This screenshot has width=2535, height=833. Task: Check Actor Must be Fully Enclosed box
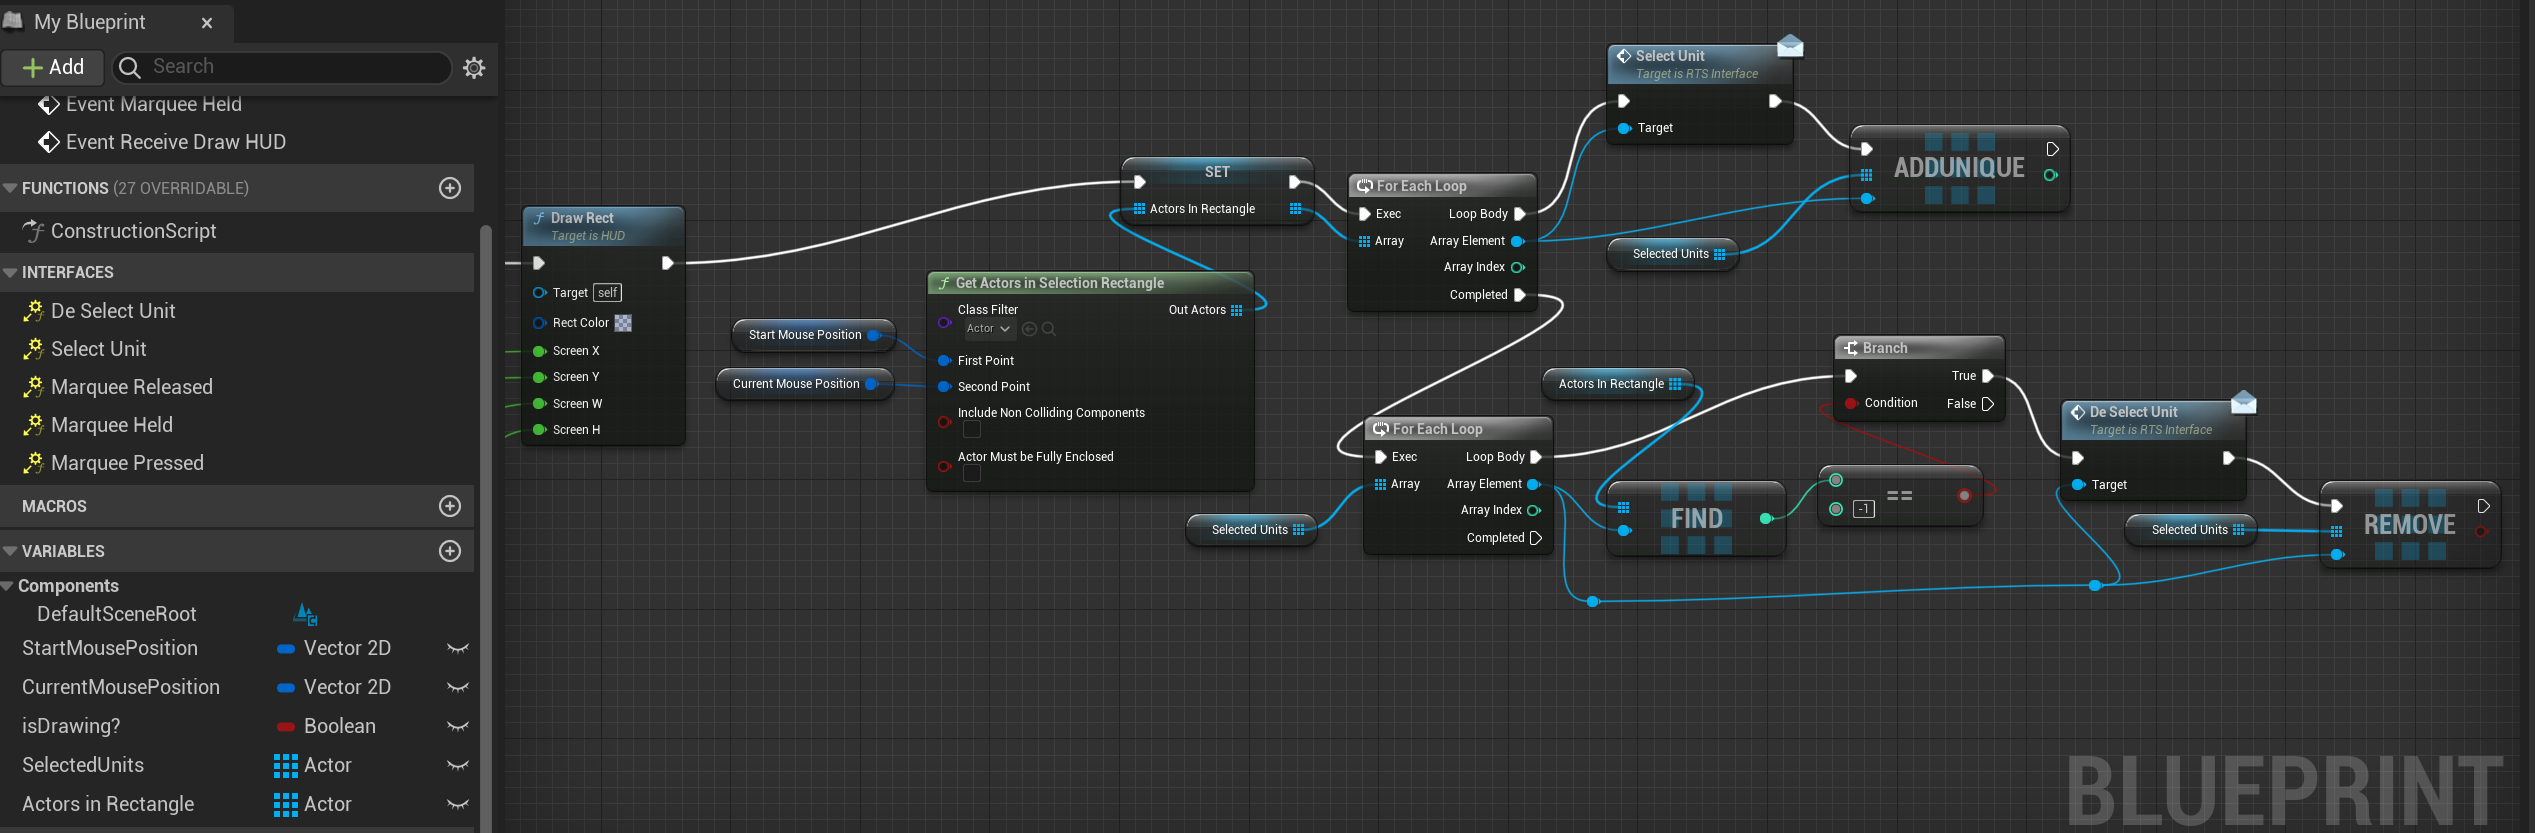(972, 474)
